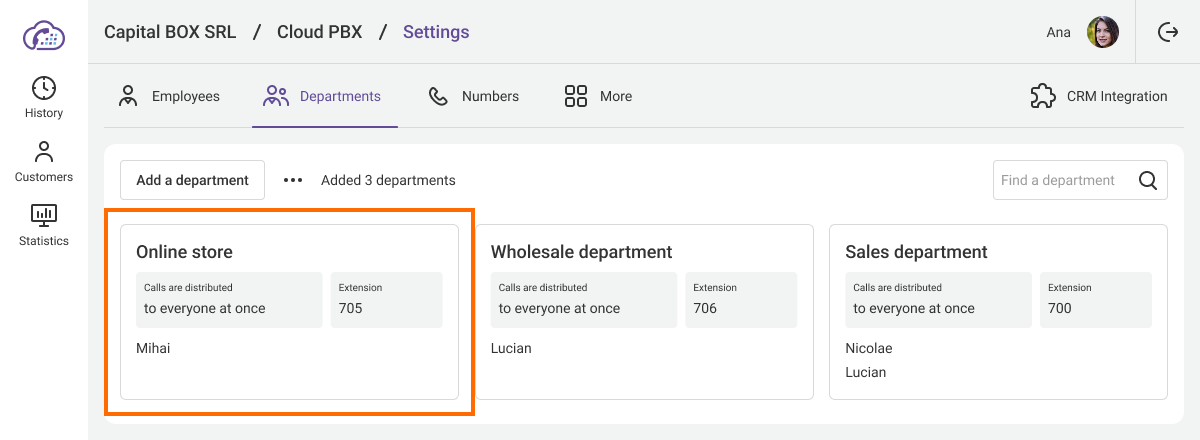Open History from the sidebar
The height and width of the screenshot is (440, 1200).
[x=44, y=97]
